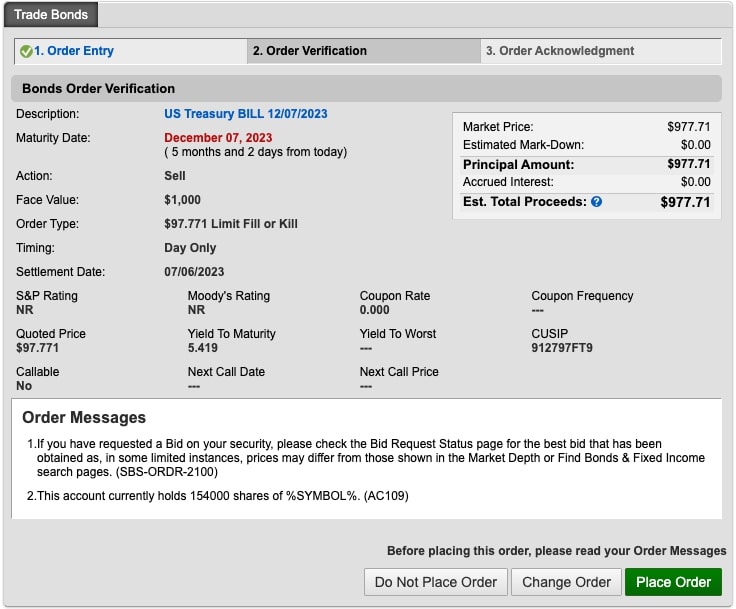Click the settlement date 07/06/2023
Image resolution: width=736 pixels, height=609 pixels.
pos(194,272)
